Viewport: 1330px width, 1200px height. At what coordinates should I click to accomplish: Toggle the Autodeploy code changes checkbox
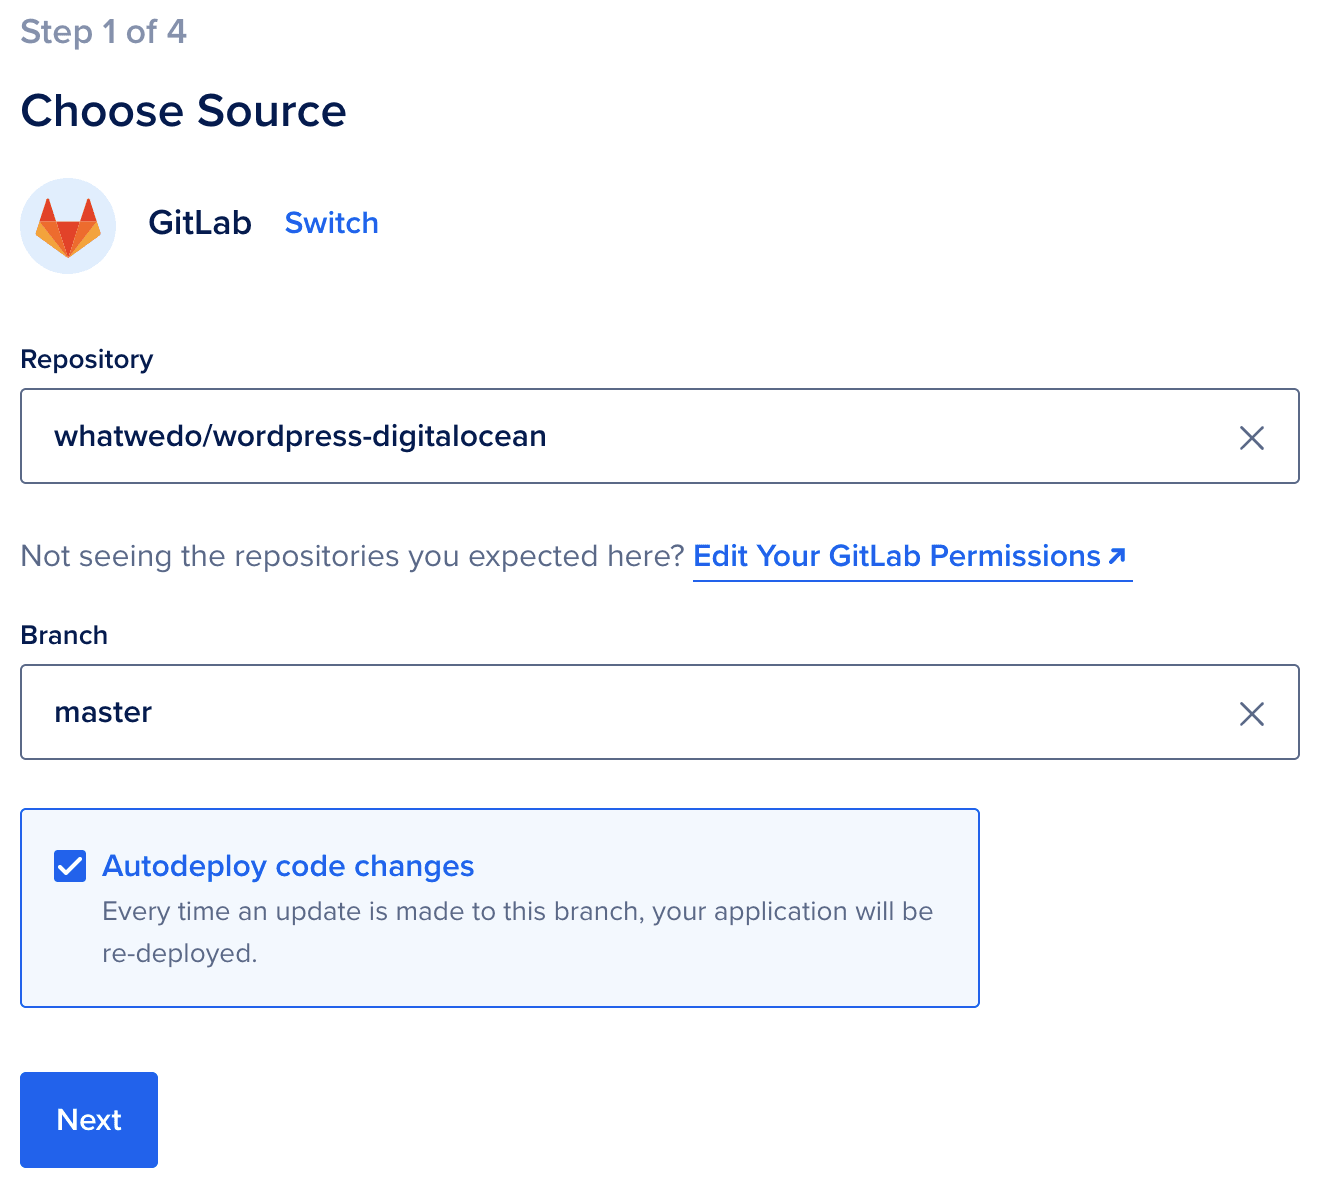(x=70, y=866)
